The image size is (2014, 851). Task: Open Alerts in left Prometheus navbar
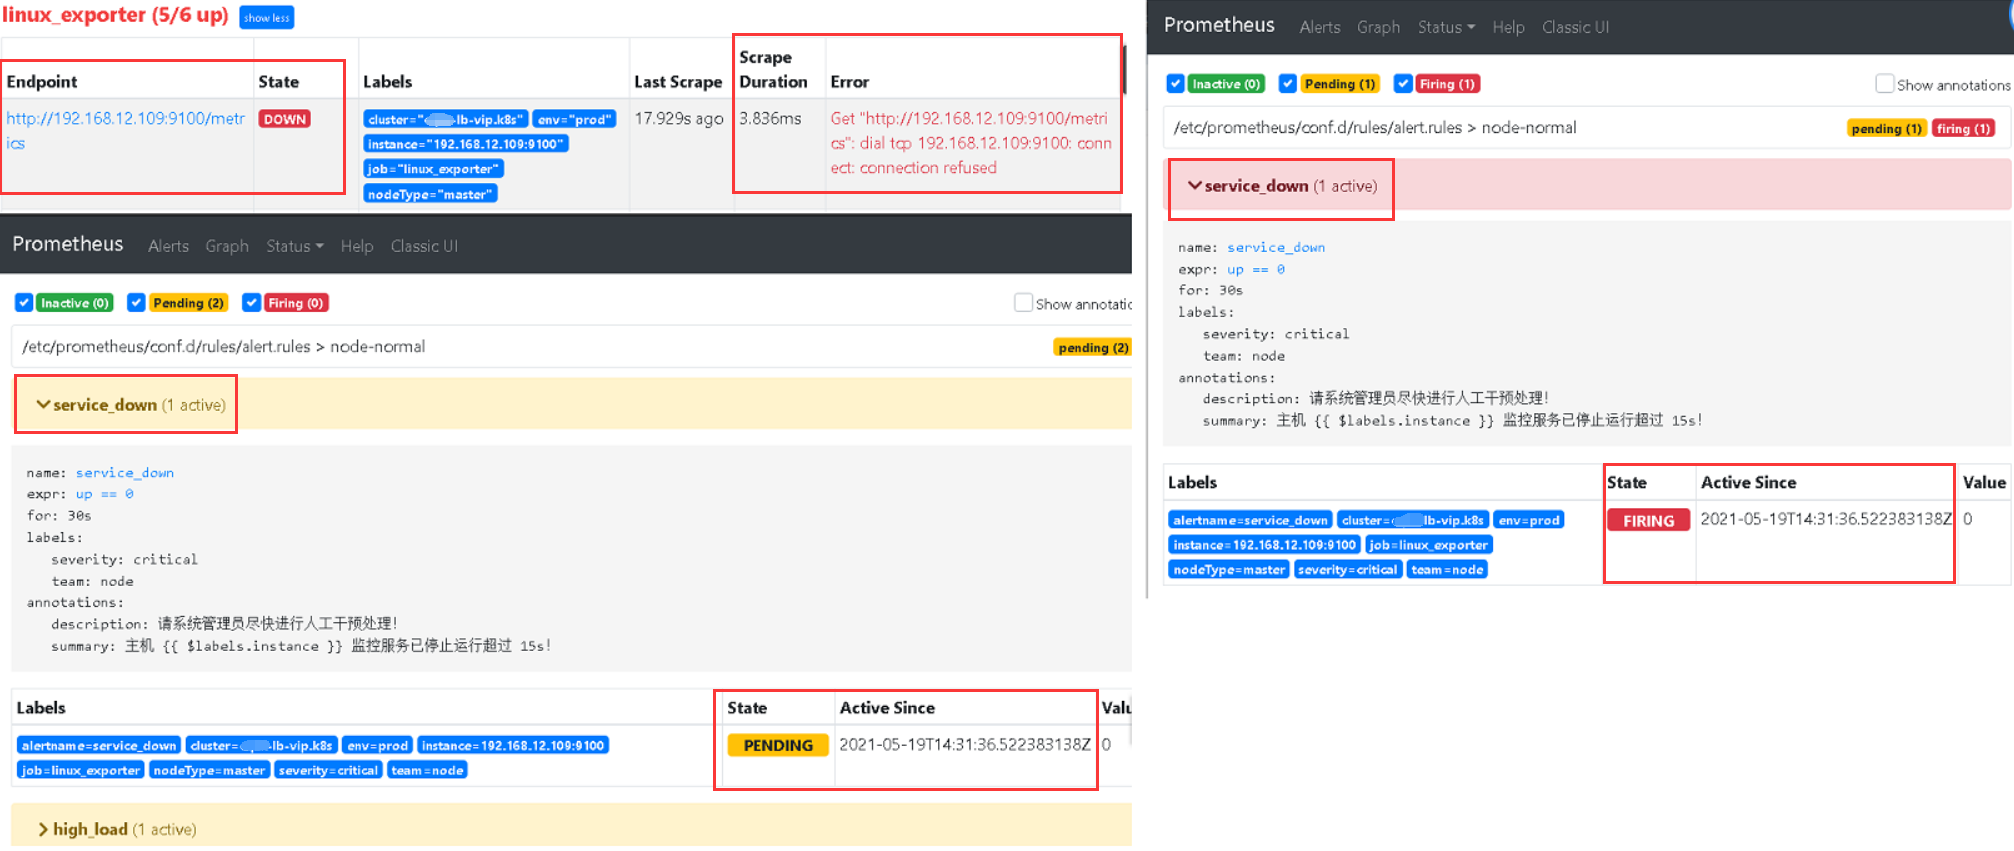(168, 246)
